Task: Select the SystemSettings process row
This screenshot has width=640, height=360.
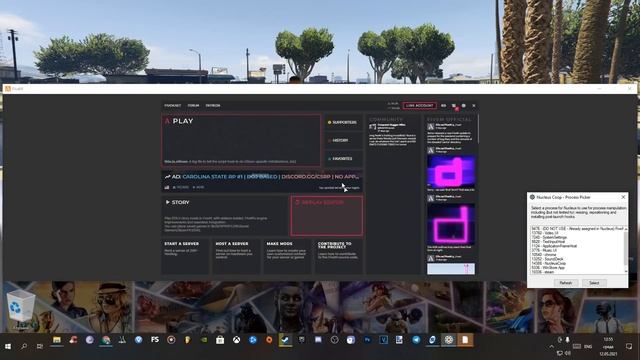Action: coord(578,238)
